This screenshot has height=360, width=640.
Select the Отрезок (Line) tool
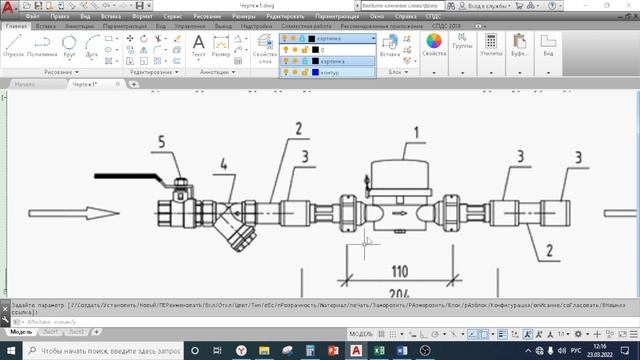tap(13, 45)
